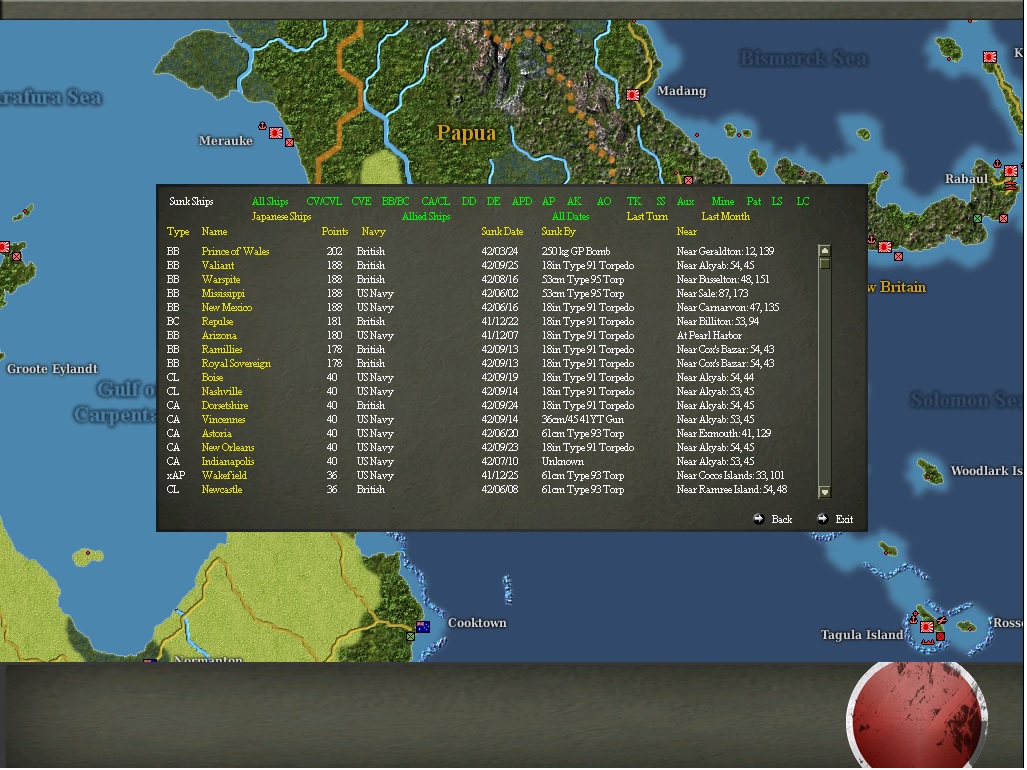Sort list by Navy column

373,231
